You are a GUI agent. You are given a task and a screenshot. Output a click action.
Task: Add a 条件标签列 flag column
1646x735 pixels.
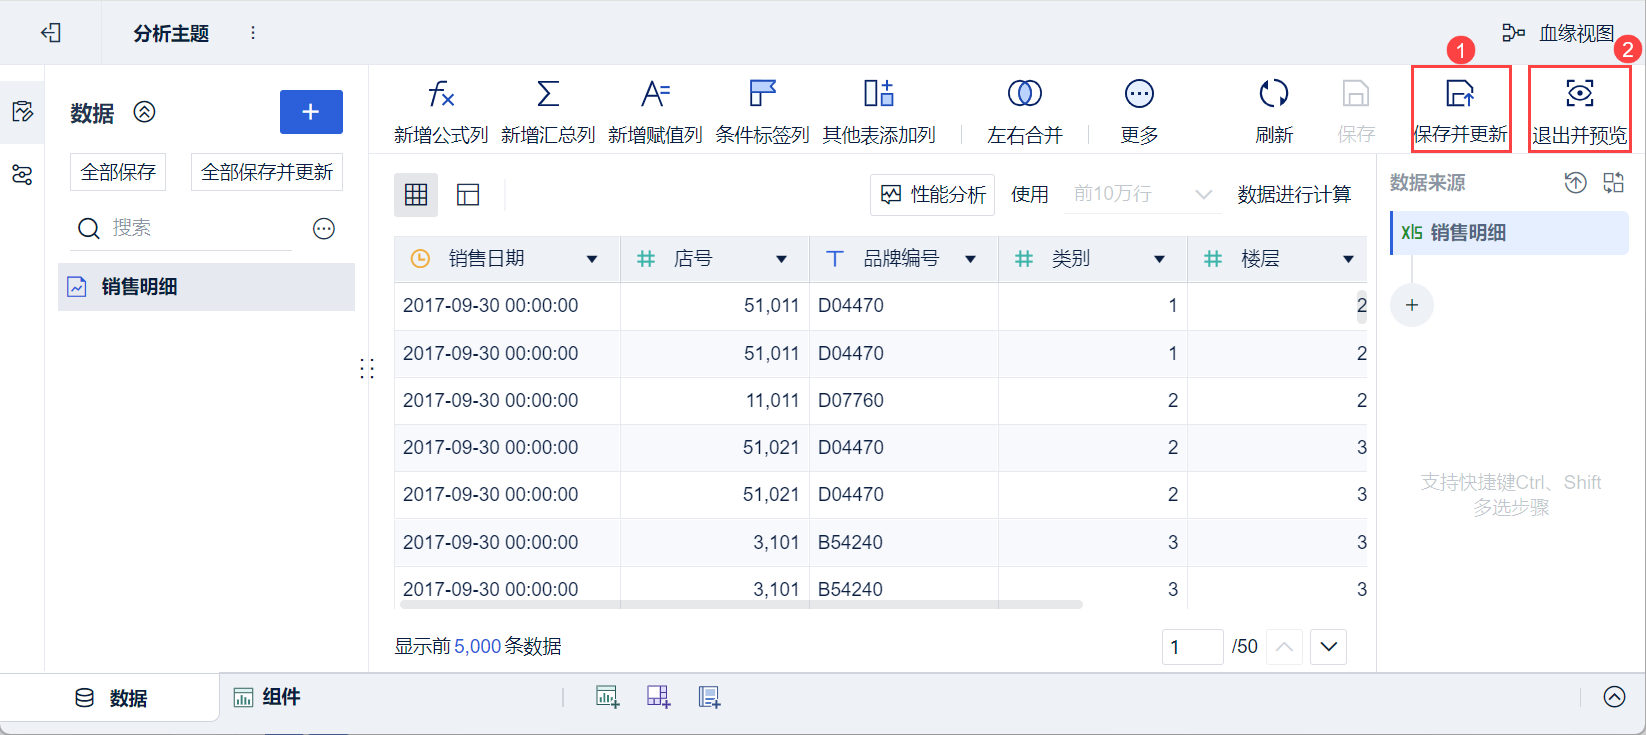click(762, 95)
